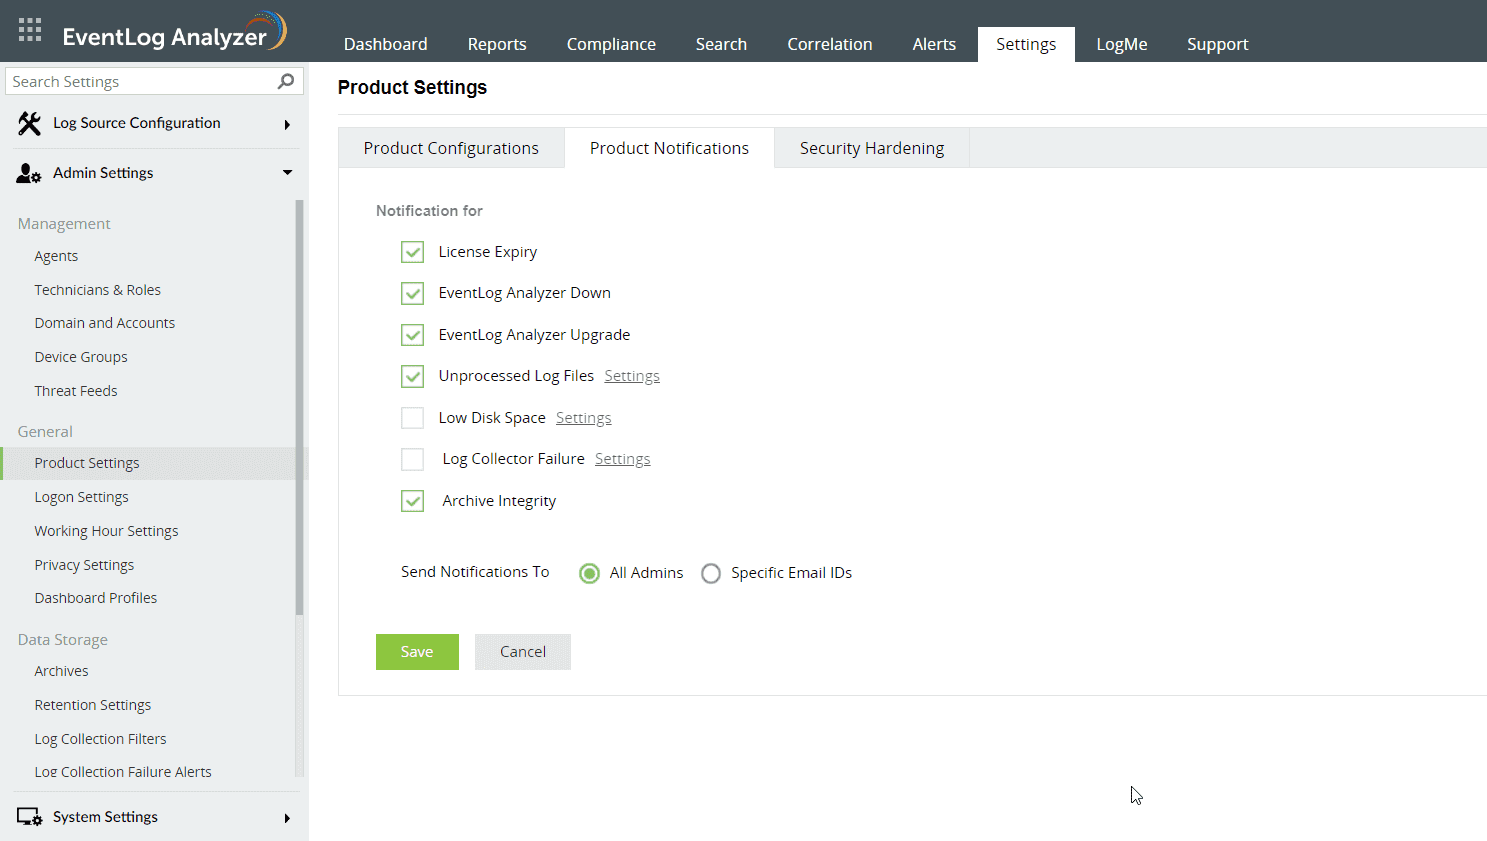The width and height of the screenshot is (1487, 841).
Task: Click the Log Source Configuration tools icon
Action: 29,123
